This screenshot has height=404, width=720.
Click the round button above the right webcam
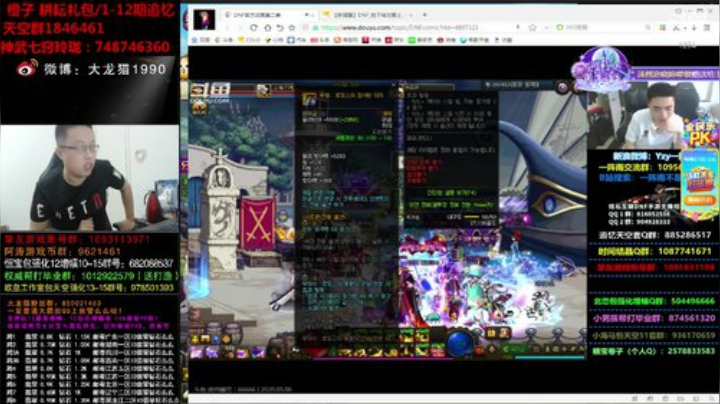point(562,87)
